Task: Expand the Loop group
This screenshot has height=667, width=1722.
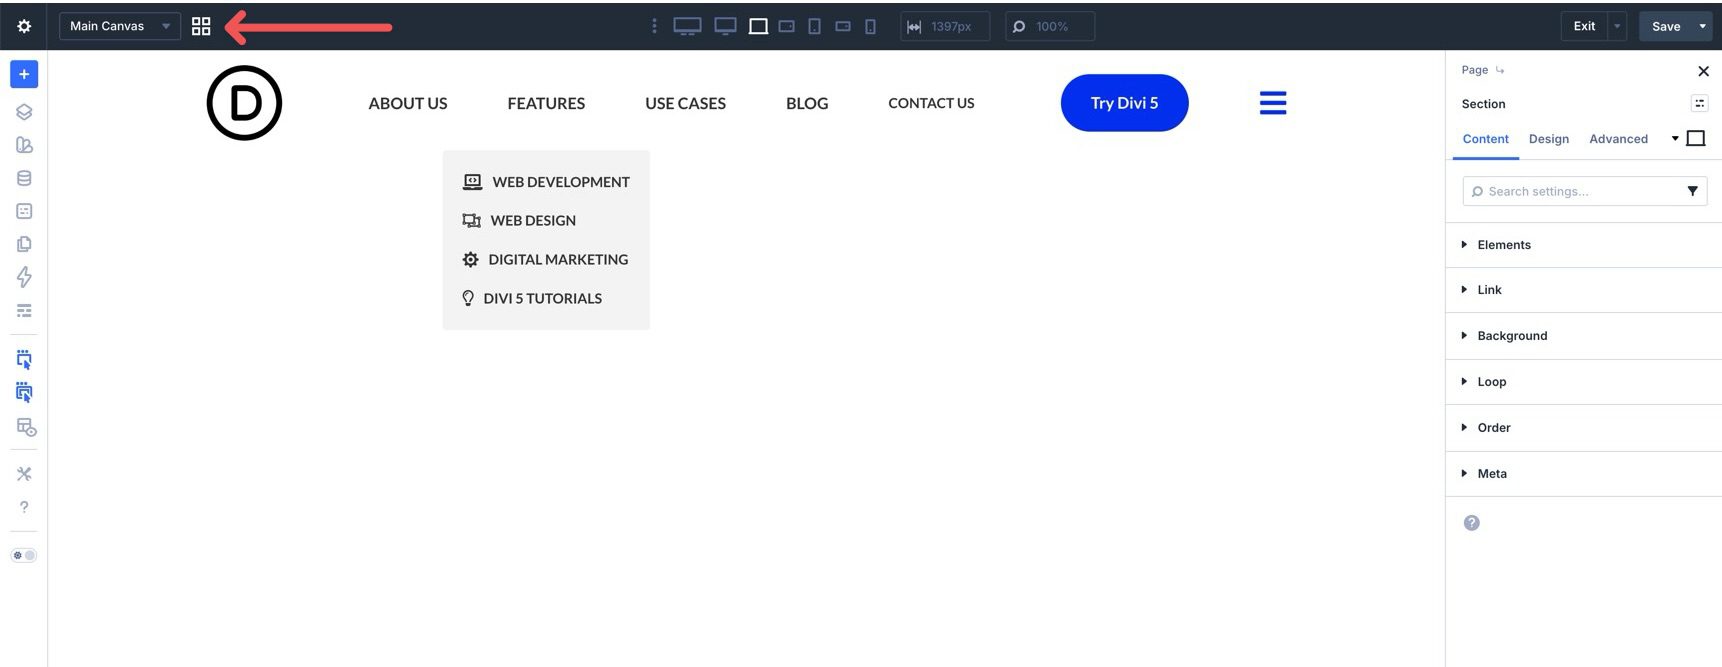Action: pos(1584,382)
